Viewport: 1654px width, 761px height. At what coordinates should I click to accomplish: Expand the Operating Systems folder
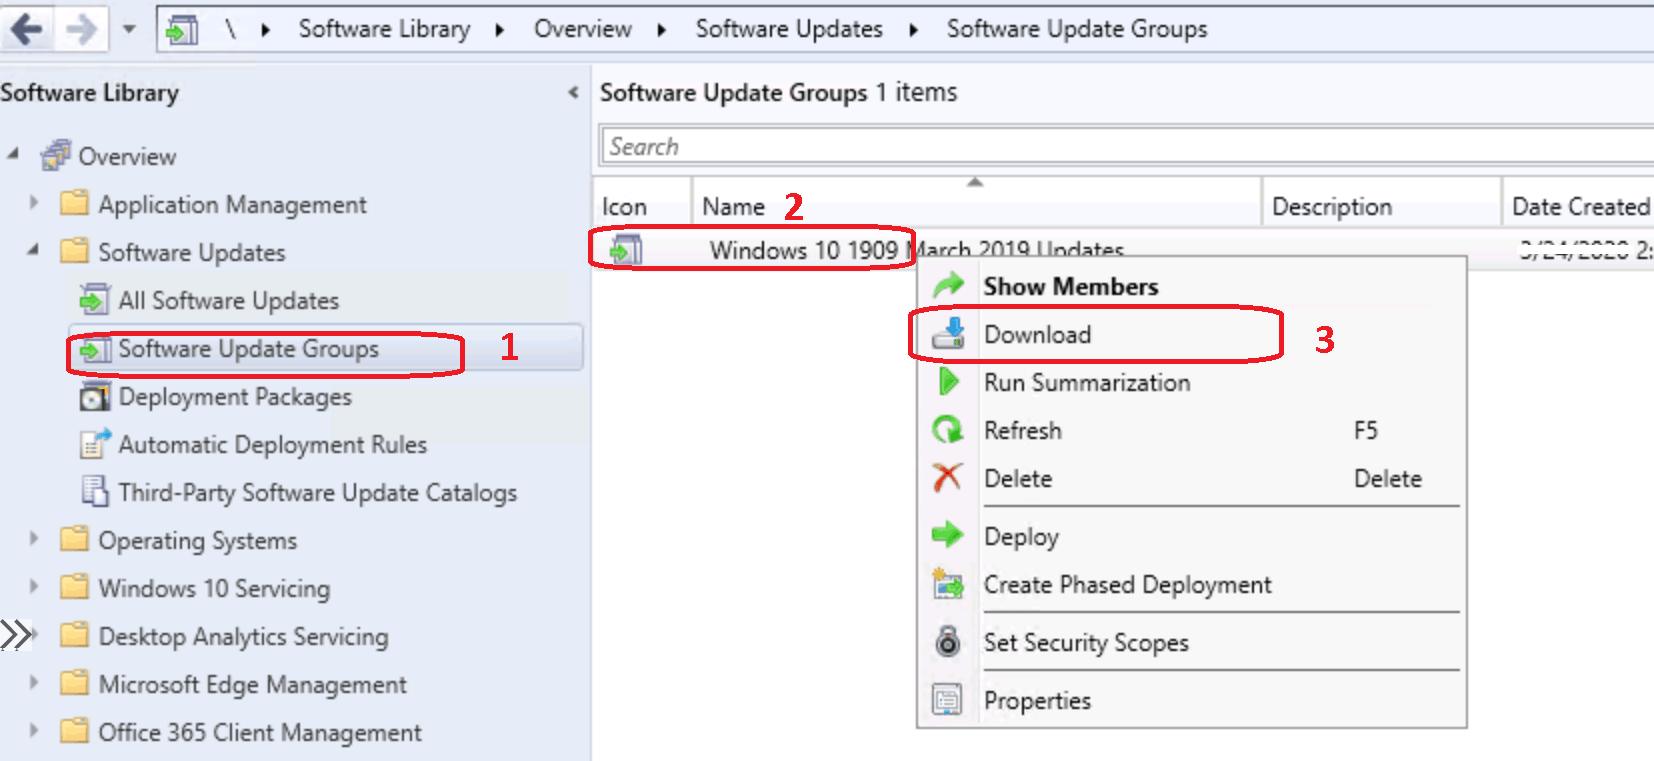pyautogui.click(x=34, y=539)
